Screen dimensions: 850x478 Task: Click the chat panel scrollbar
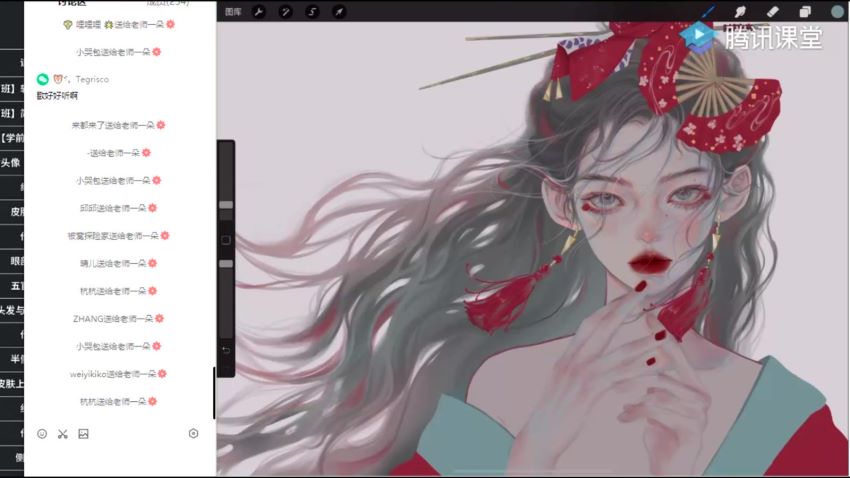(x=214, y=393)
